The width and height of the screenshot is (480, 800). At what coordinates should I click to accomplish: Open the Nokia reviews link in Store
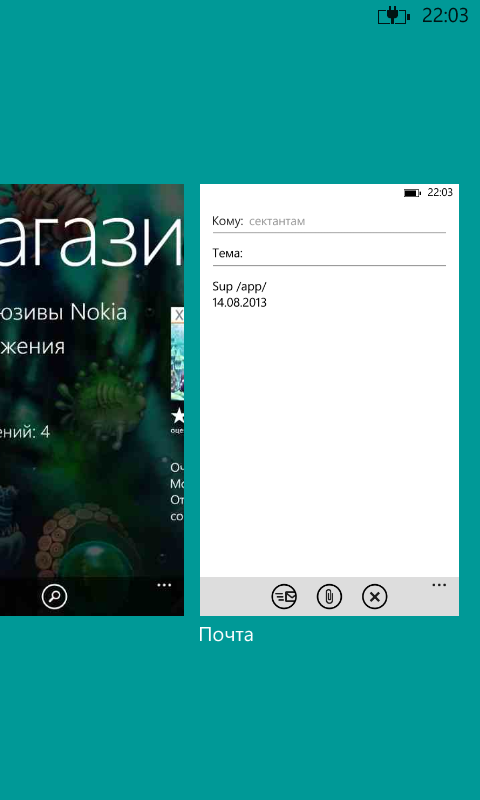click(x=63, y=312)
